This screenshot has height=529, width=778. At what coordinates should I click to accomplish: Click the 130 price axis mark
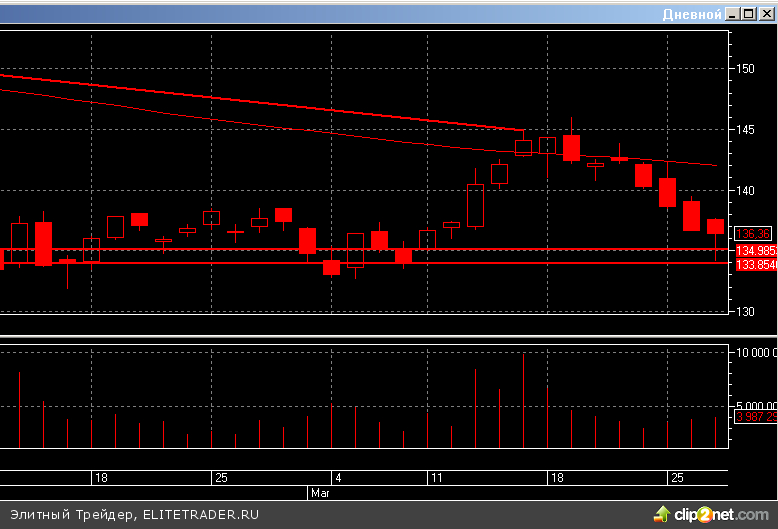tap(745, 311)
